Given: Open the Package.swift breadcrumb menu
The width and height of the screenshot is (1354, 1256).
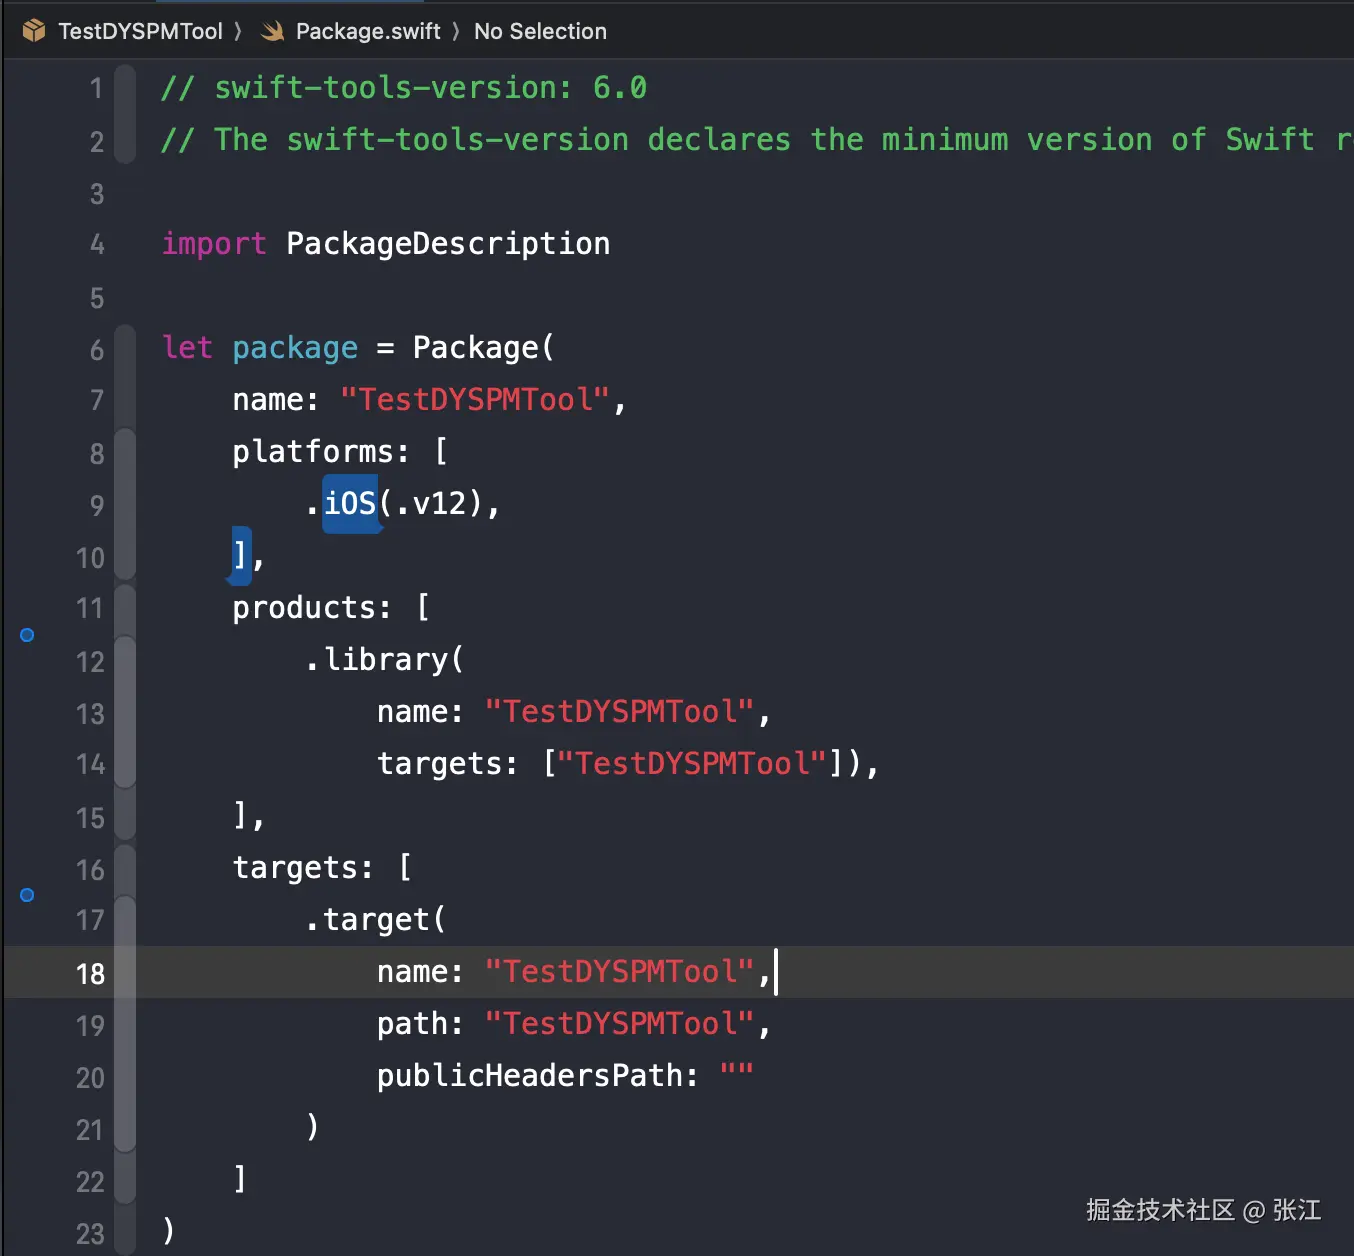Looking at the screenshot, I should click(367, 32).
